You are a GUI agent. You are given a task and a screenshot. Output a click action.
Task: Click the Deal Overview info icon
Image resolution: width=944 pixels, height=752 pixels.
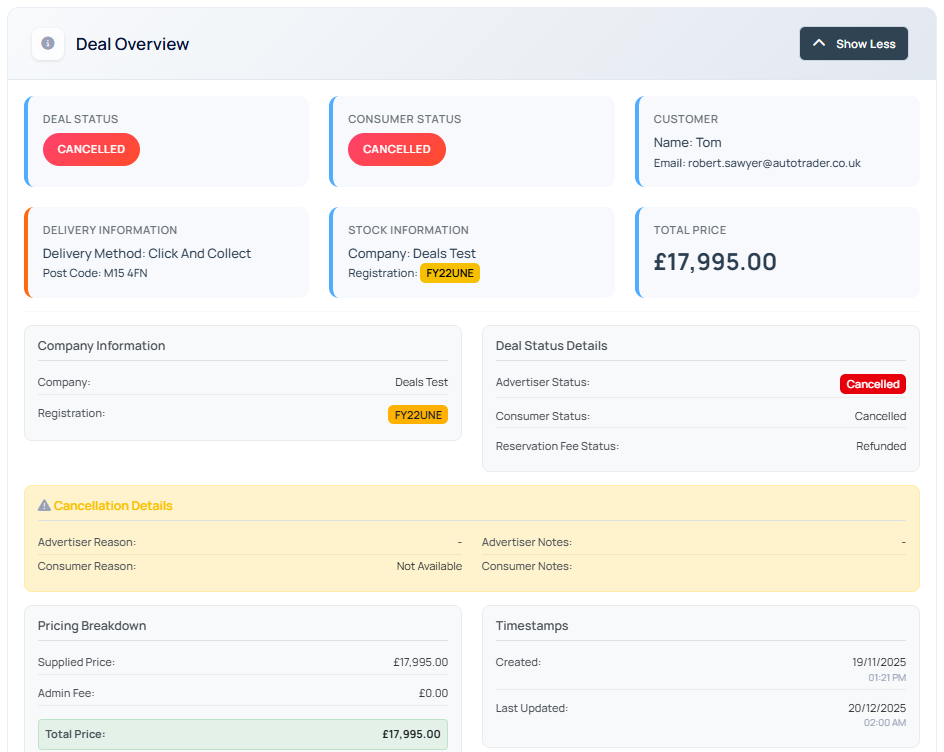click(x=48, y=44)
